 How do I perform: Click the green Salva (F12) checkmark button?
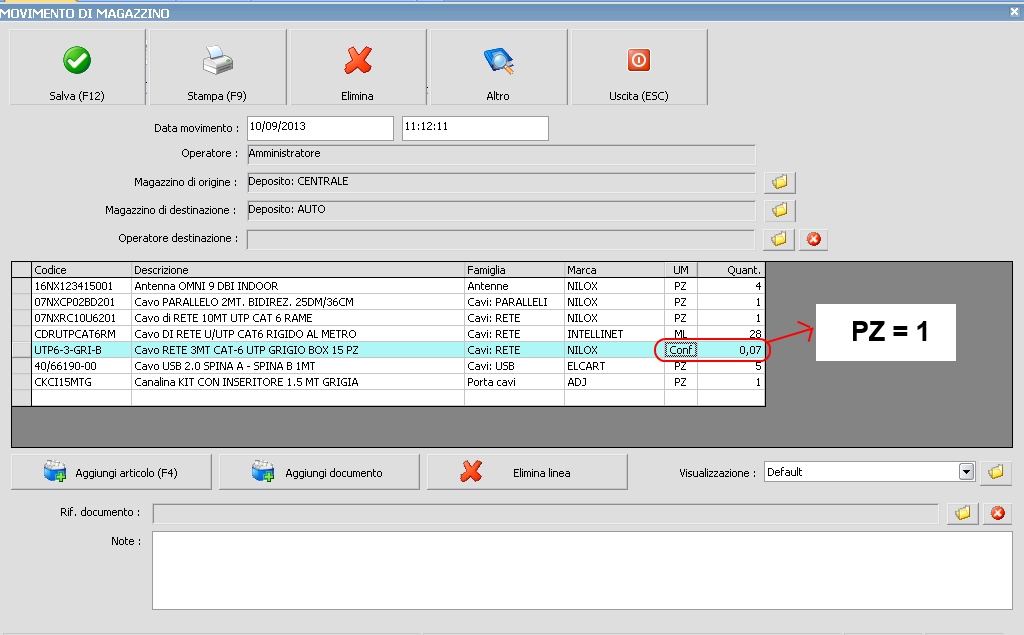(77, 67)
